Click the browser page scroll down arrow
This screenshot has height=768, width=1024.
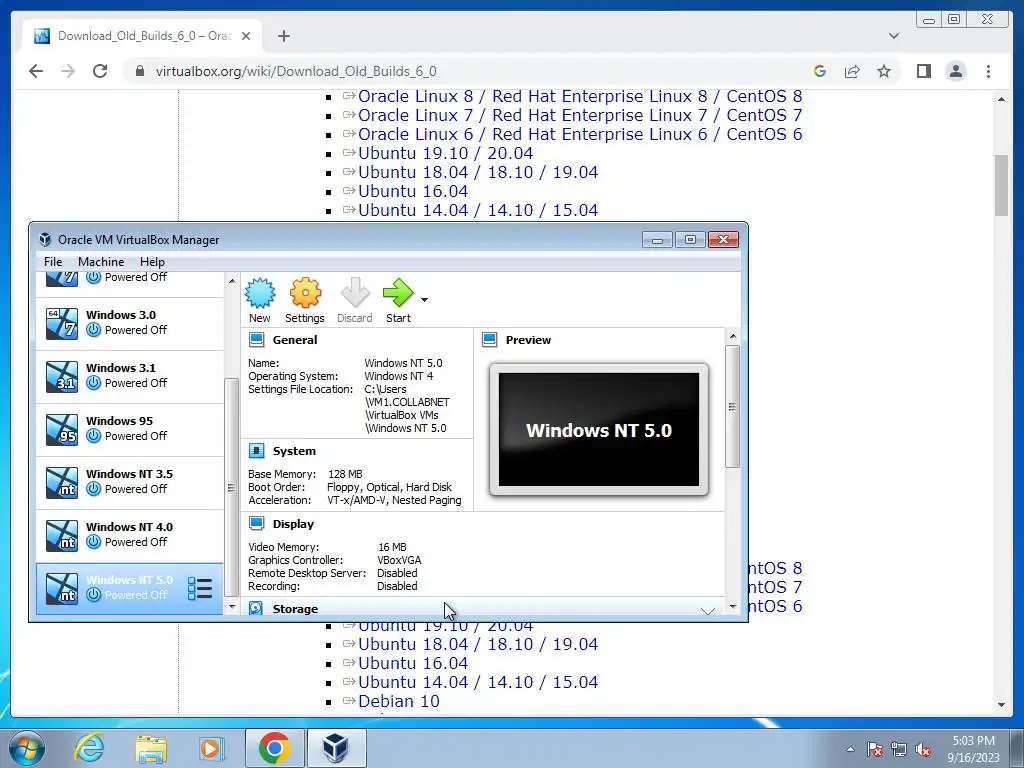click(x=1001, y=705)
